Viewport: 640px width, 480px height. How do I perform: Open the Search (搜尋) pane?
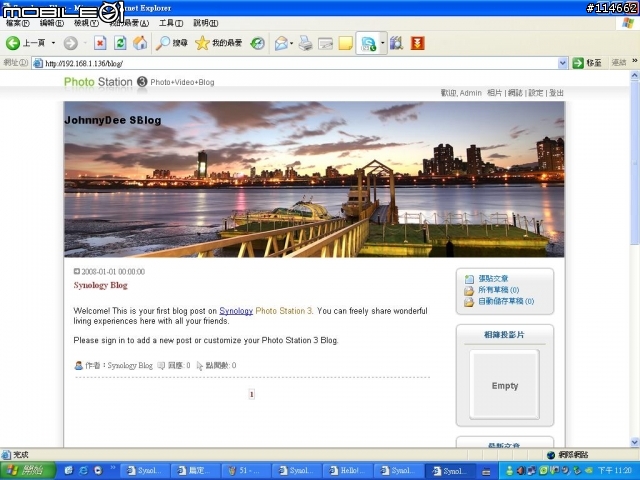[x=171, y=43]
